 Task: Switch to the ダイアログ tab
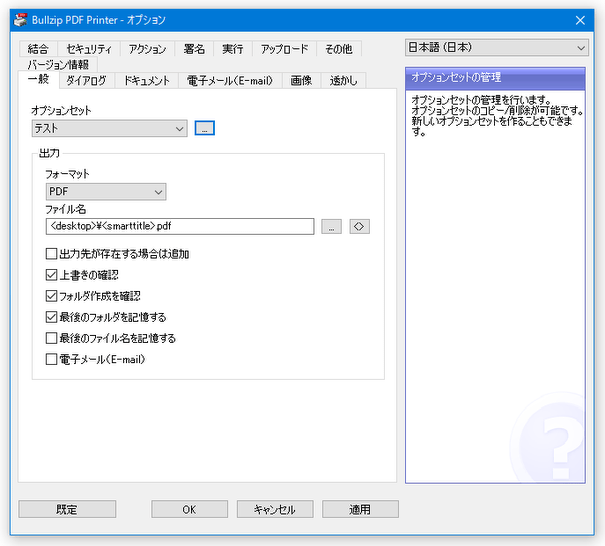click(x=86, y=81)
